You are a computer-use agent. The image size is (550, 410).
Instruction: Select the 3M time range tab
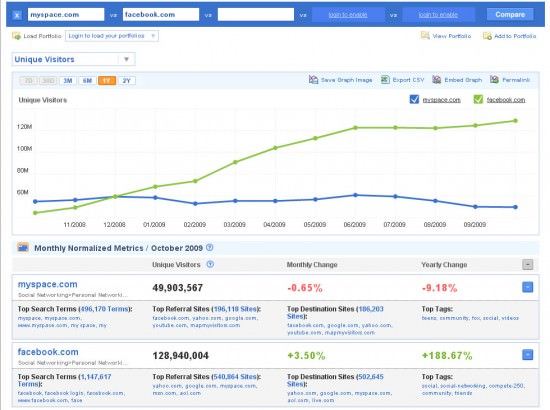pos(68,81)
